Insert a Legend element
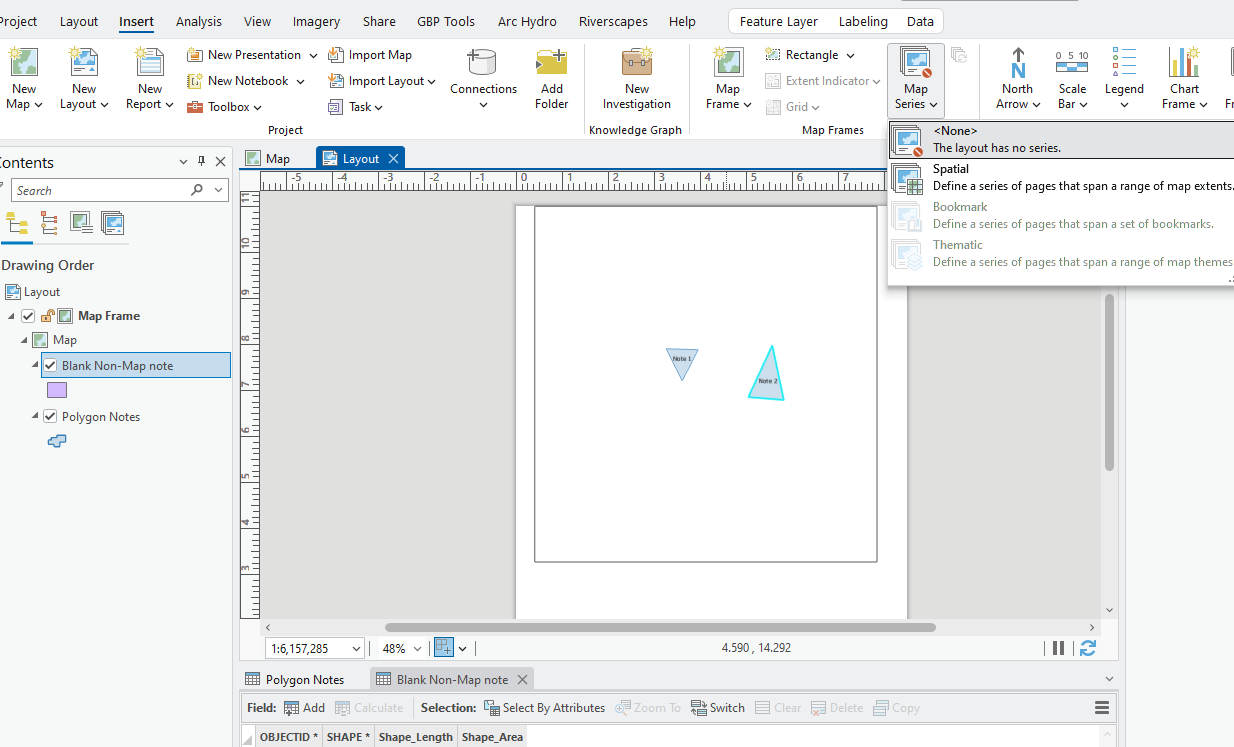1234x747 pixels. [x=1124, y=80]
